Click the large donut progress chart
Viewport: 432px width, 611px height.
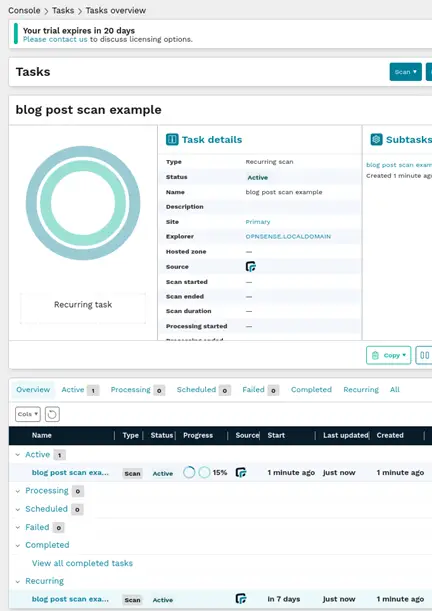click(x=83, y=203)
